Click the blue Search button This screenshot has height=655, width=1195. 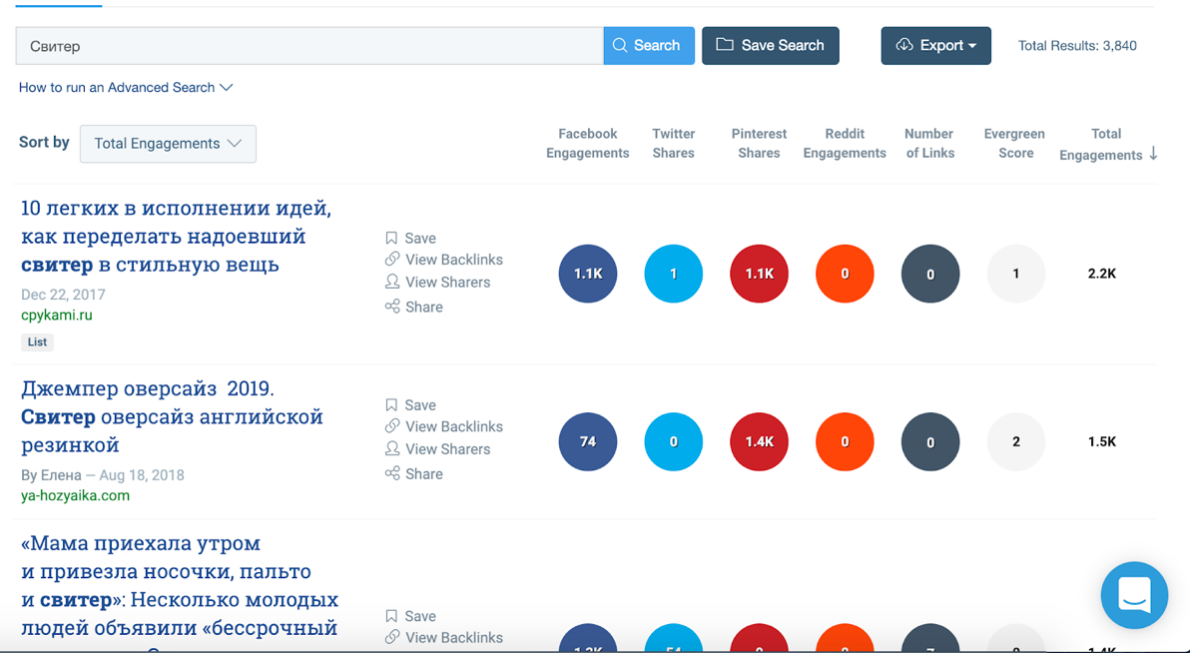coord(648,46)
